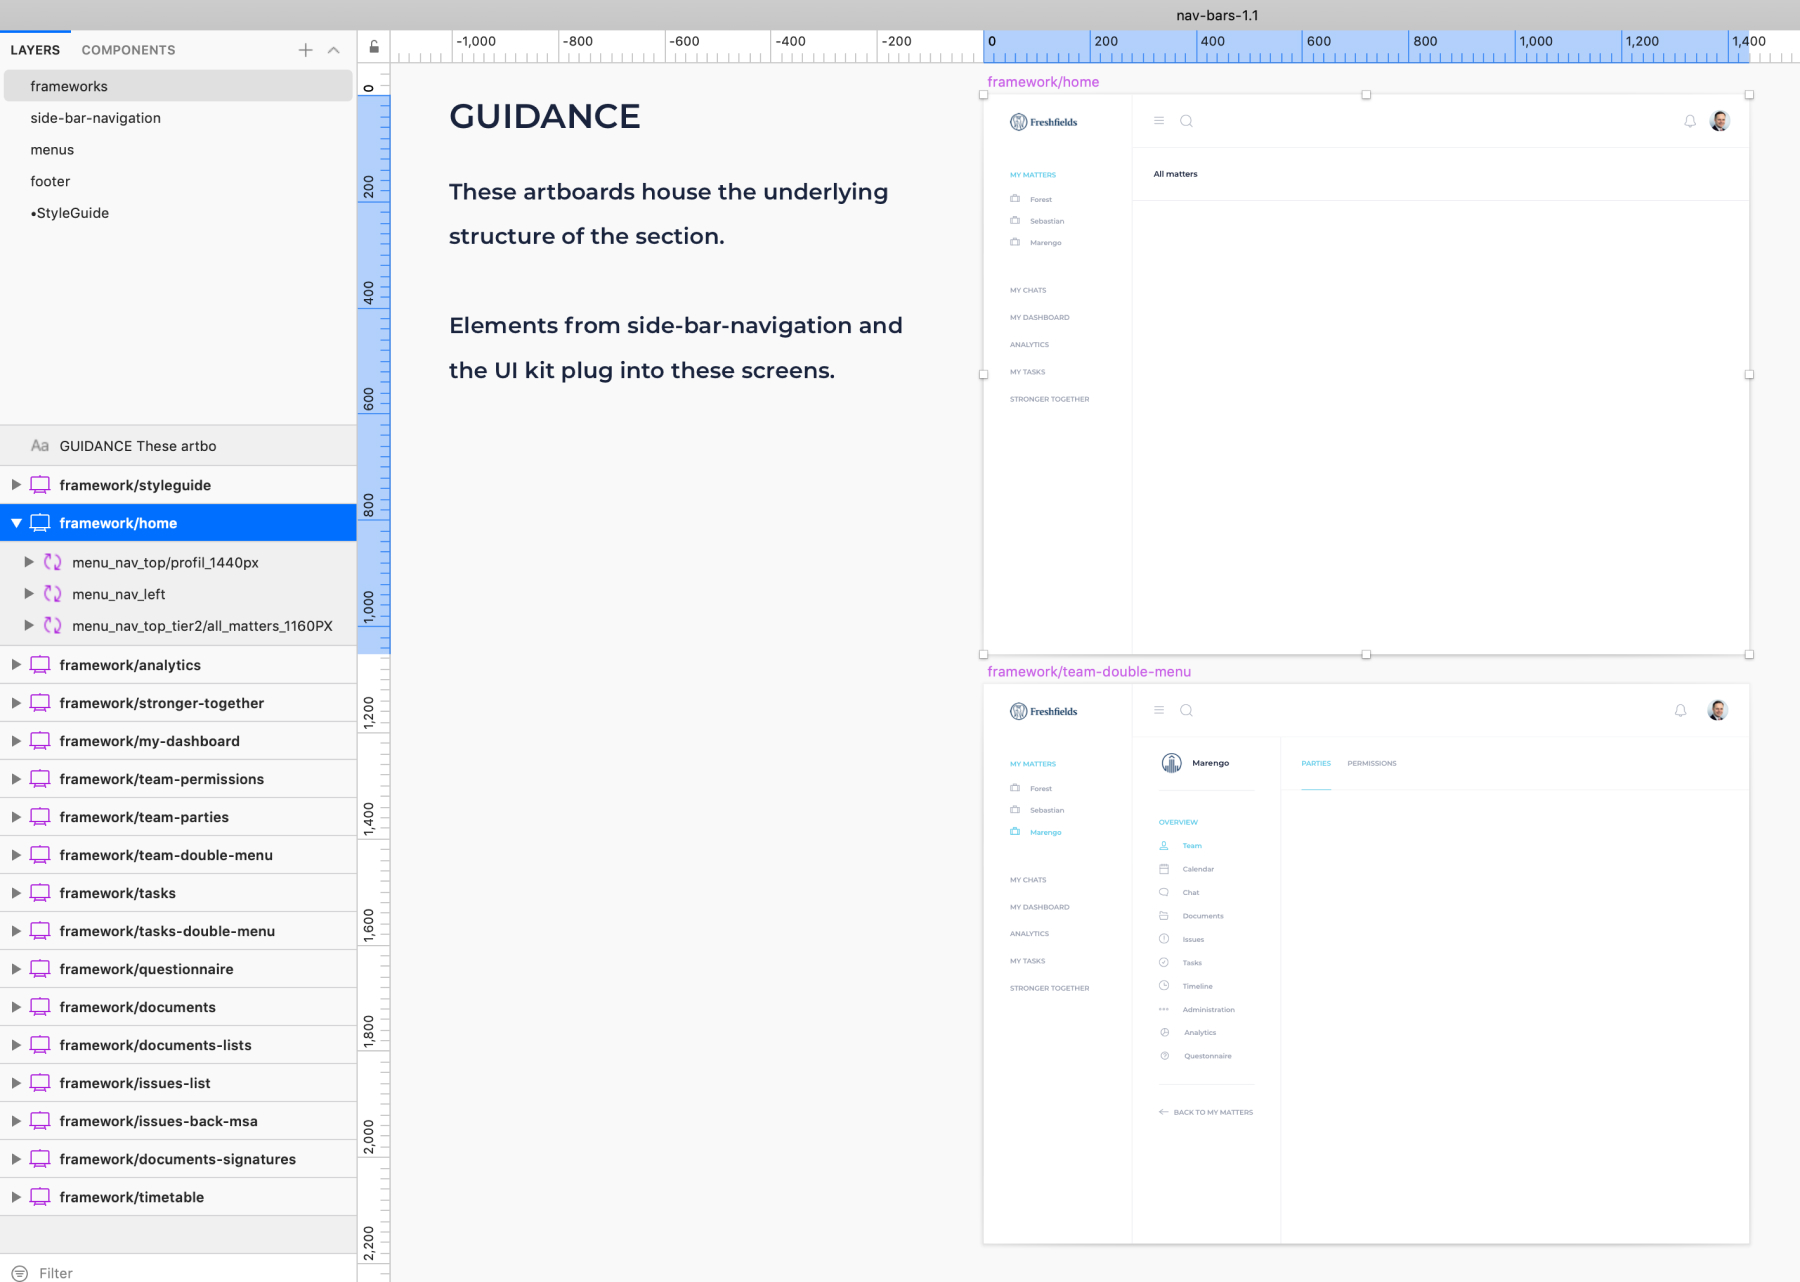Toggle the ruler lock icon

[374, 47]
